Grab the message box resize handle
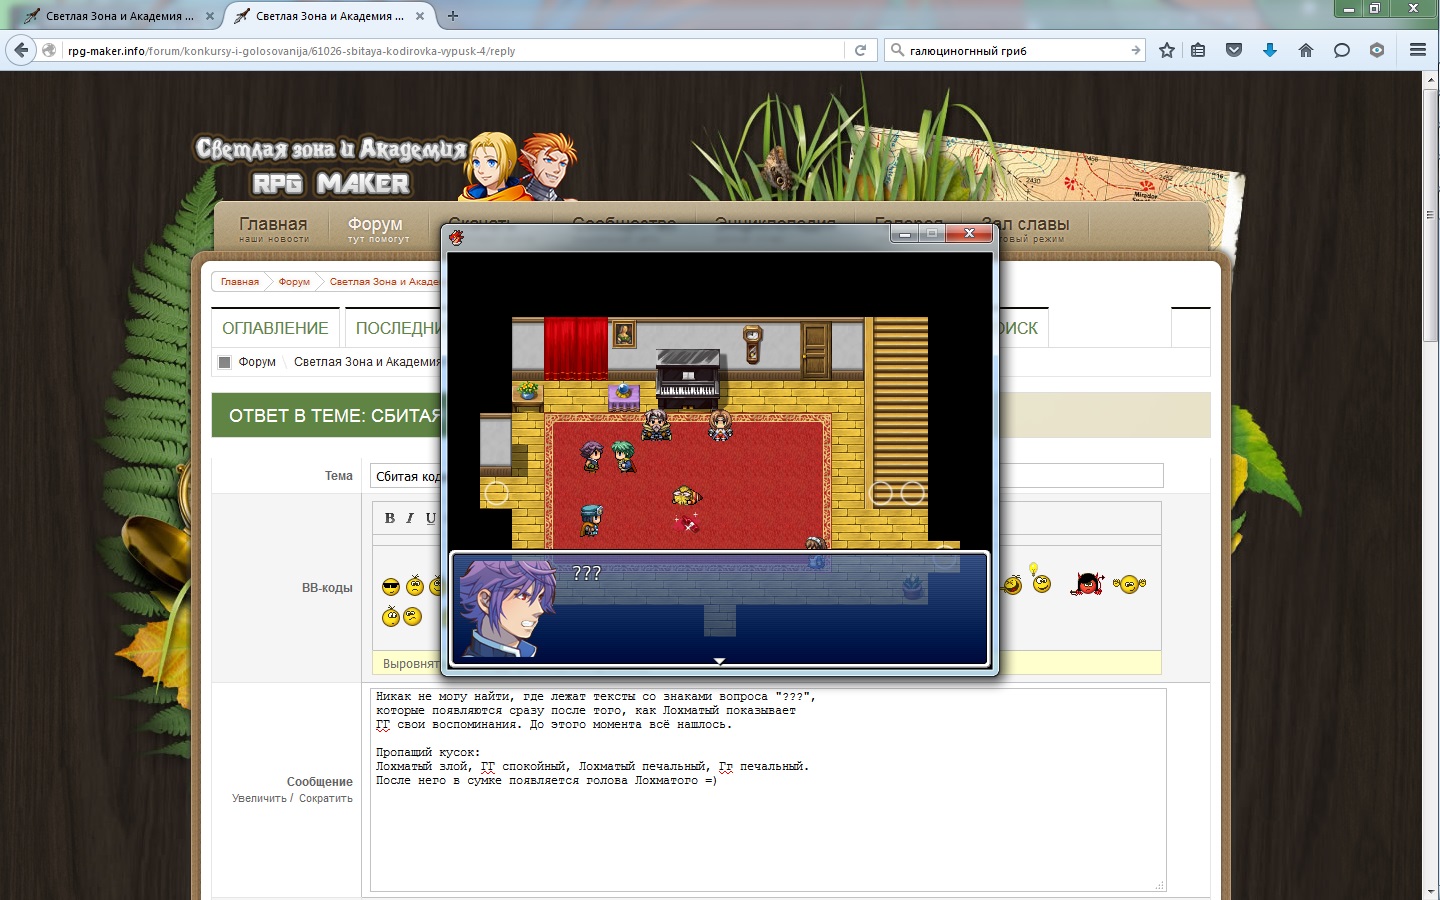Image resolution: width=1440 pixels, height=900 pixels. 1160,885
